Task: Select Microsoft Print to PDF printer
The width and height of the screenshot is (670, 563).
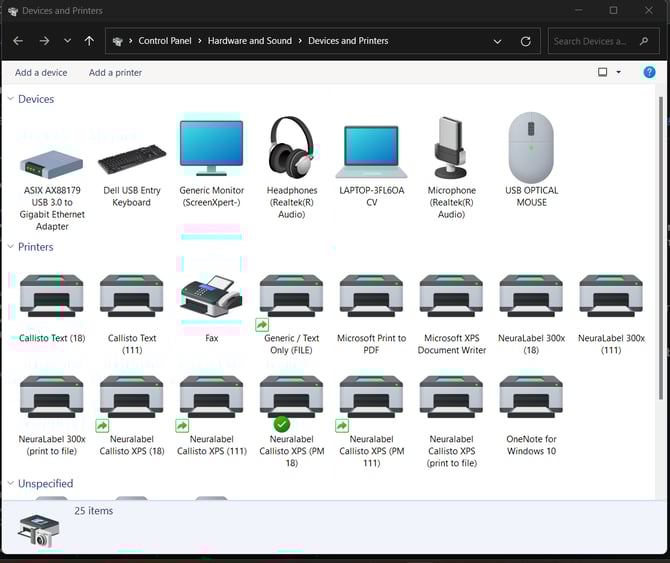Action: [x=371, y=298]
